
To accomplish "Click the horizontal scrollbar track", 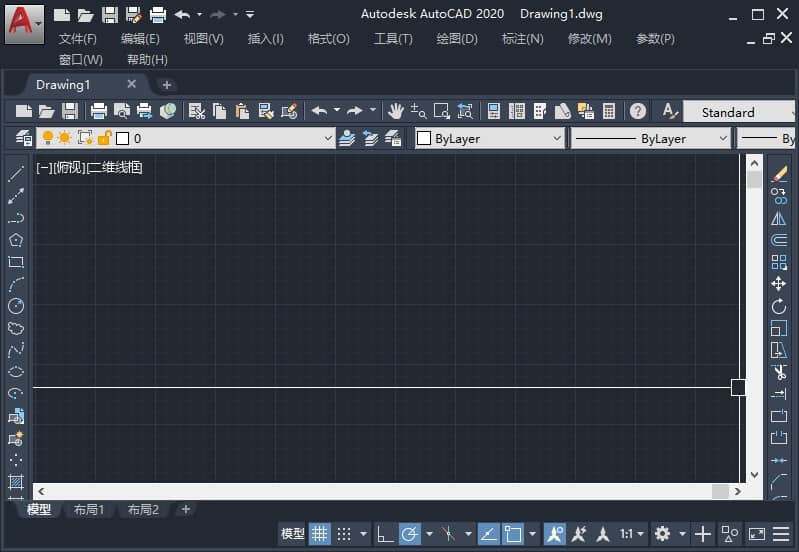I will [389, 491].
